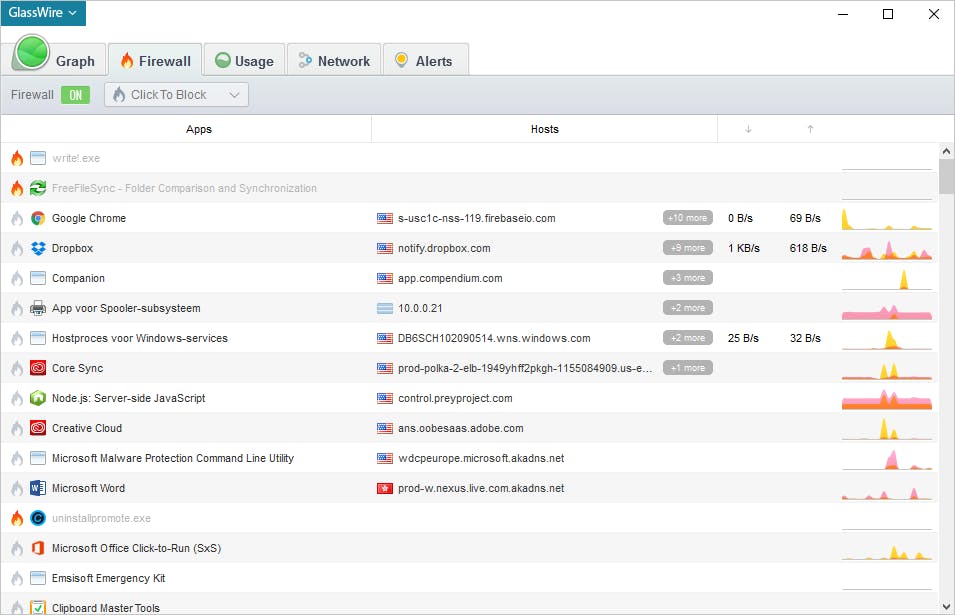Click the uninstallpromote.exe blue circle icon
Screen dimensions: 955x615
pyautogui.click(x=38, y=518)
